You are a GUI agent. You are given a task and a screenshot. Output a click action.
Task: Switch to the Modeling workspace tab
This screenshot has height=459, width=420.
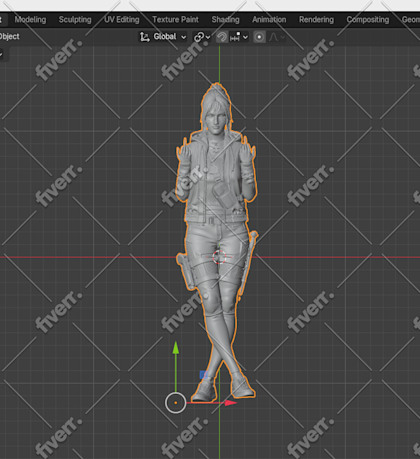coord(30,20)
